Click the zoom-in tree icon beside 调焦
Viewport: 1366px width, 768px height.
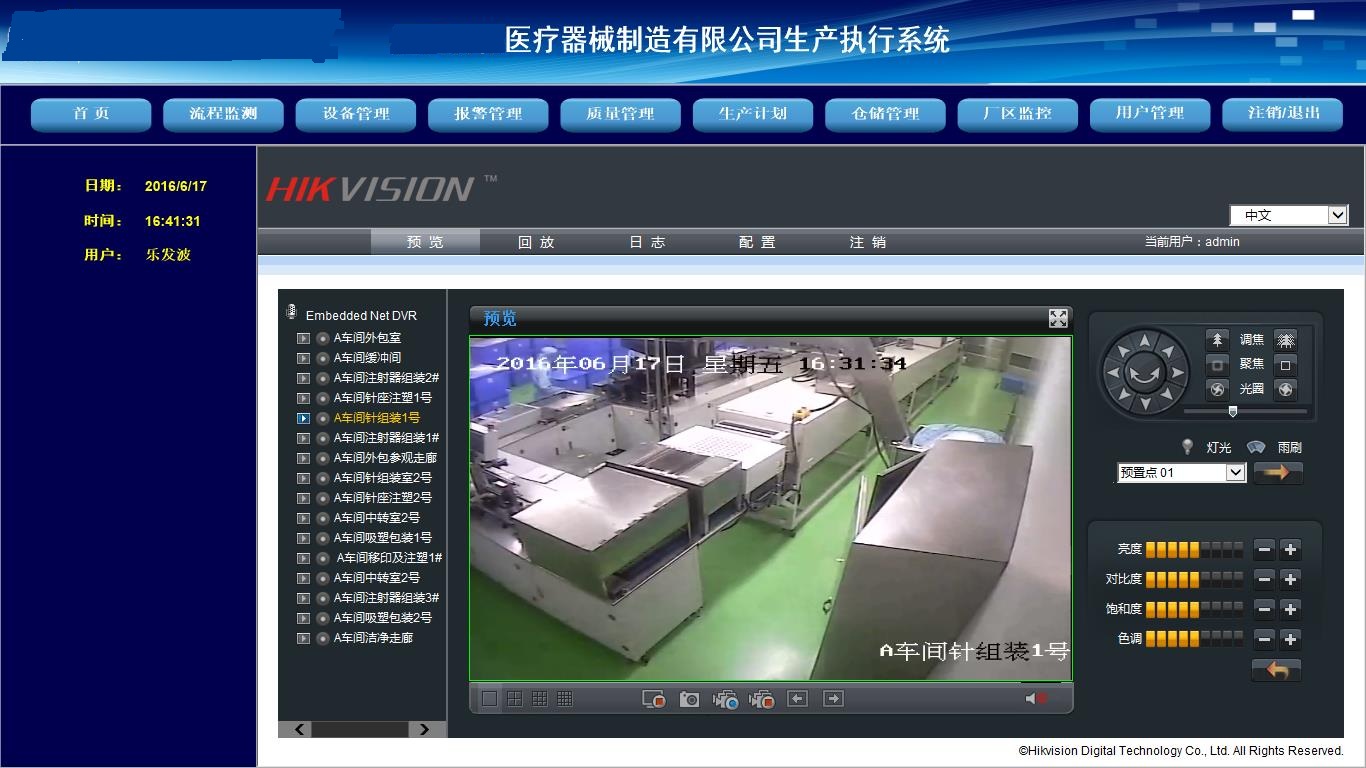click(1217, 340)
